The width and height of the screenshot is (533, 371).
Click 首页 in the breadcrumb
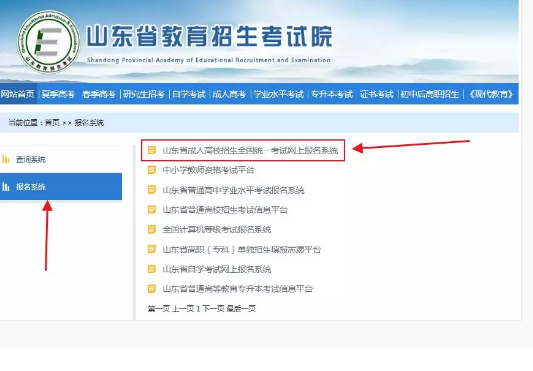click(x=52, y=122)
